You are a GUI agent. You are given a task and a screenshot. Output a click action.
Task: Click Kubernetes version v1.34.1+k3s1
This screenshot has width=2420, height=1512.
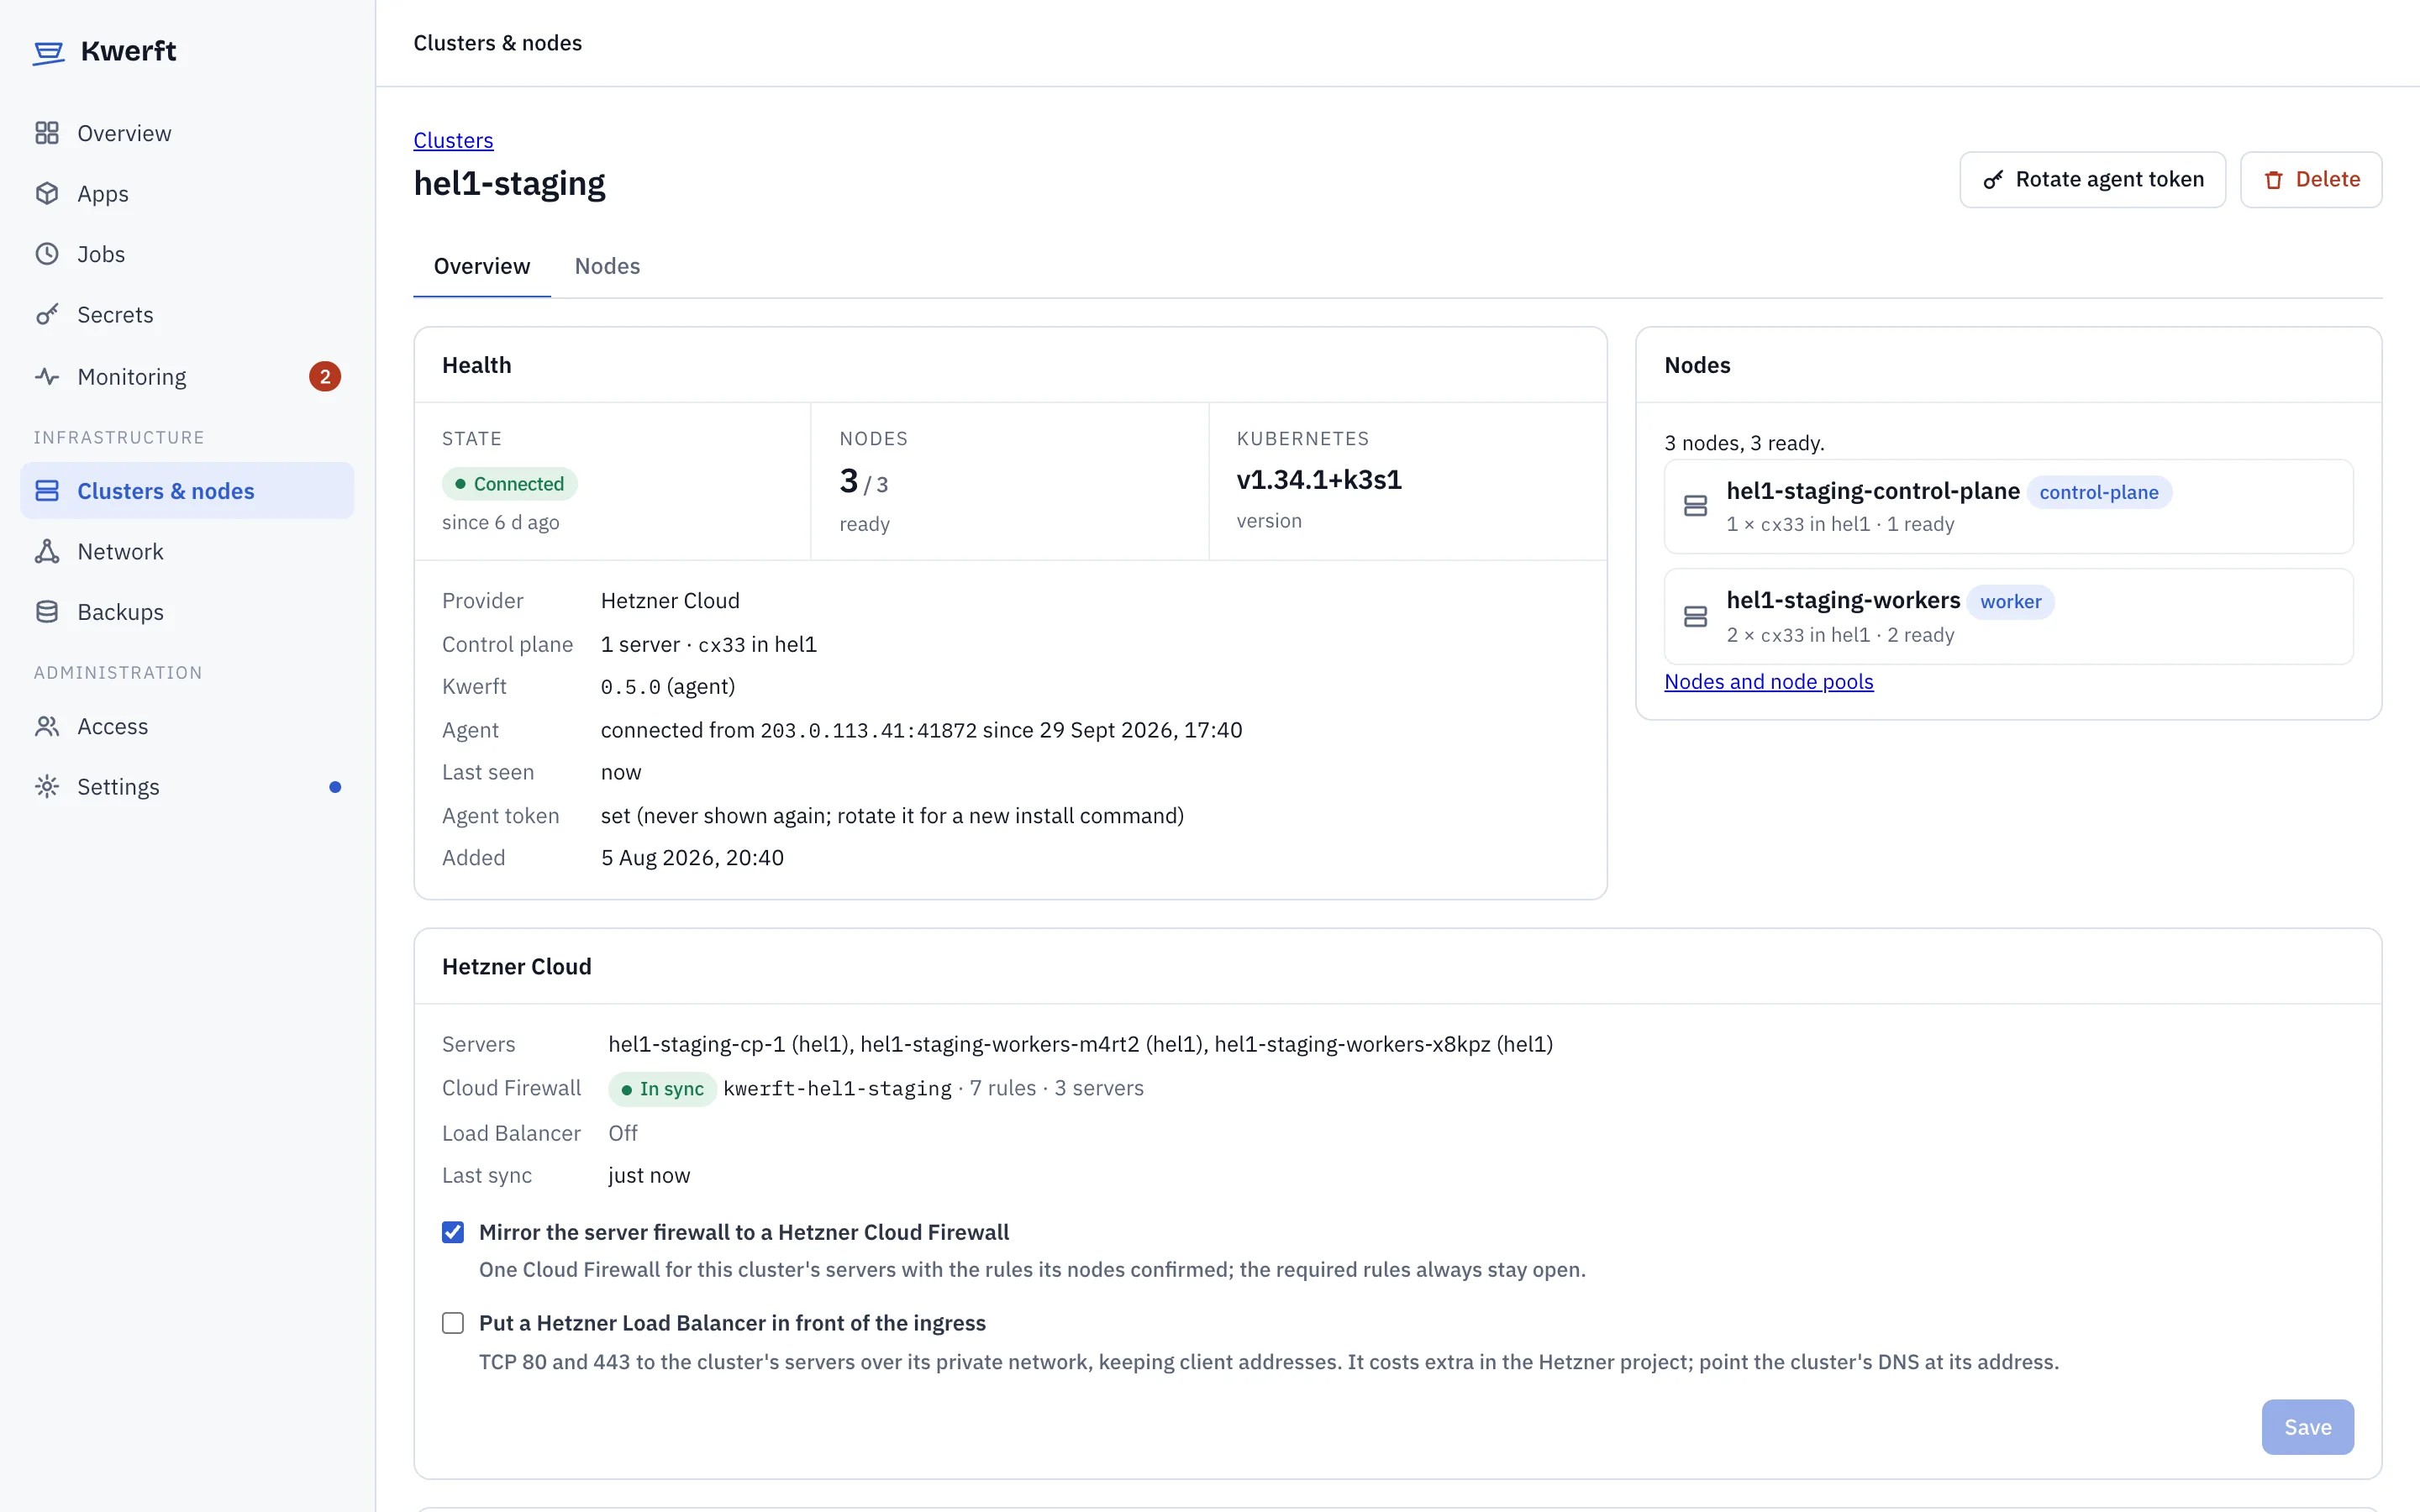click(x=1319, y=480)
